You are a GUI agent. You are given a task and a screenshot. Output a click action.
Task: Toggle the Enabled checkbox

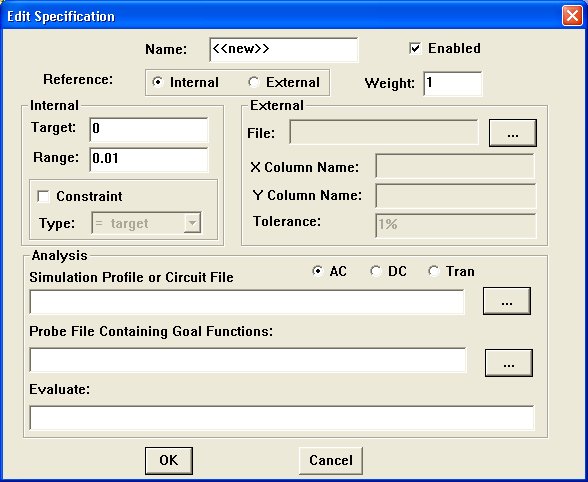click(415, 48)
